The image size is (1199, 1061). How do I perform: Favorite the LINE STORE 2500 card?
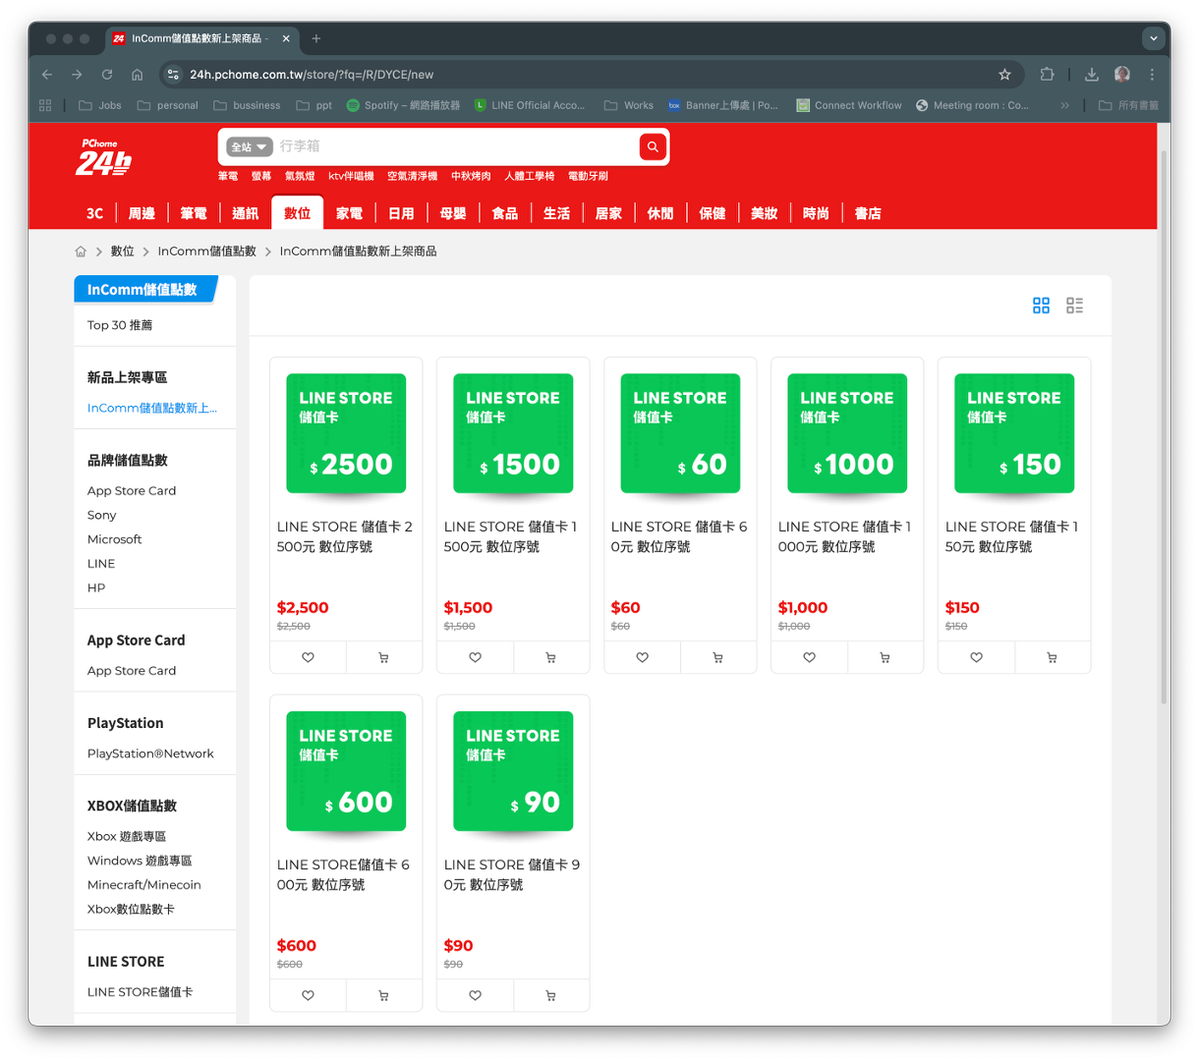pyautogui.click(x=308, y=657)
